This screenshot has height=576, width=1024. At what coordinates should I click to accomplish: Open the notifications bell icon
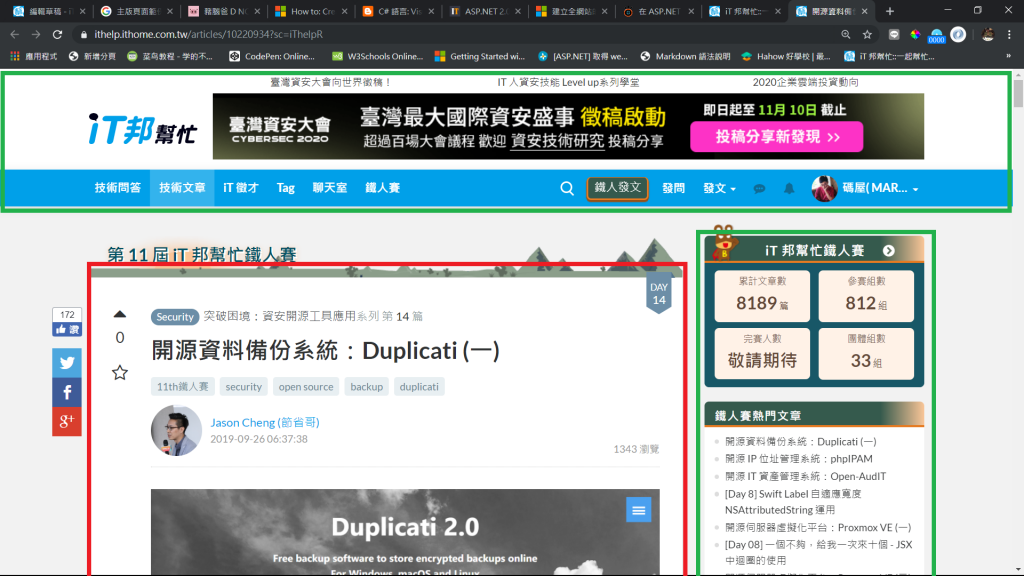pyautogui.click(x=789, y=189)
